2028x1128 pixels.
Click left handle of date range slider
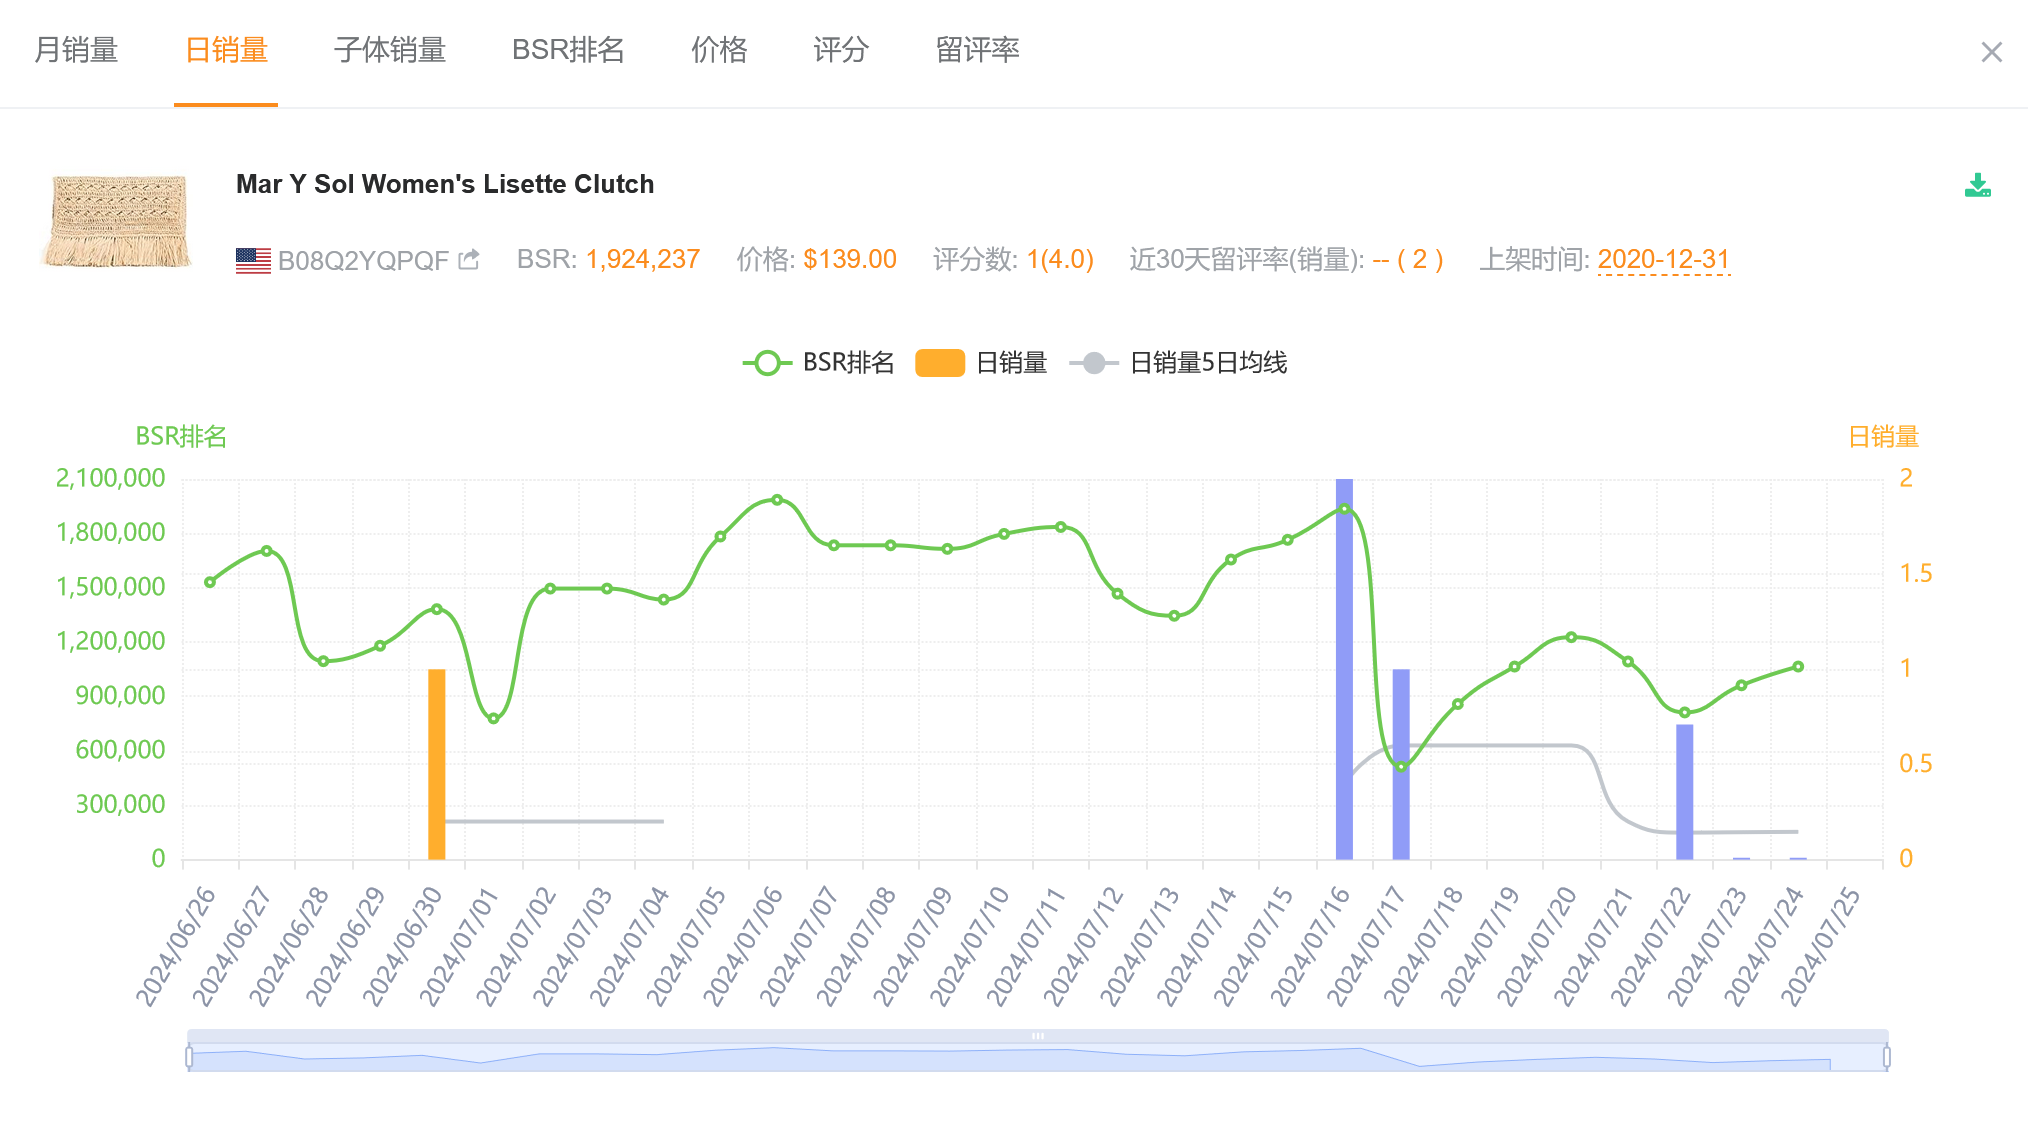click(x=189, y=1056)
